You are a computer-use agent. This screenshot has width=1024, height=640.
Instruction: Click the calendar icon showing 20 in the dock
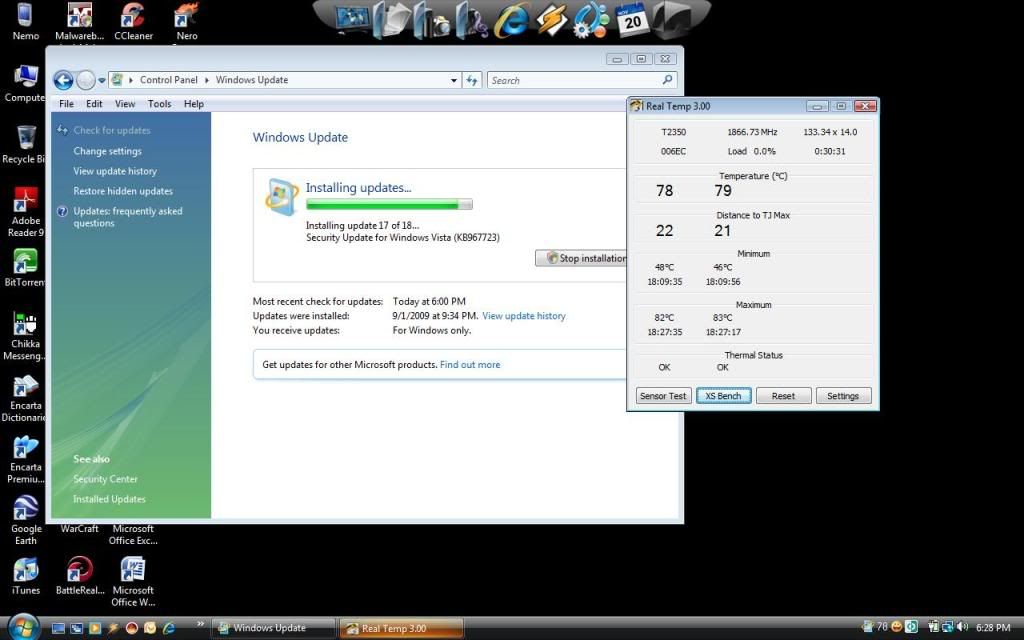631,18
